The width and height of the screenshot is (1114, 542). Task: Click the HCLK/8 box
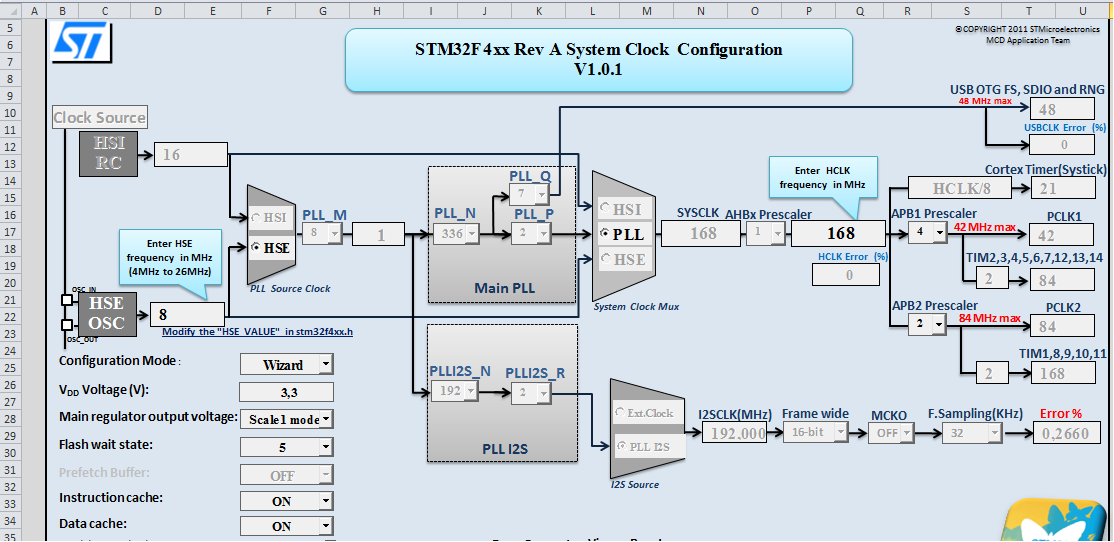pyautogui.click(x=961, y=189)
